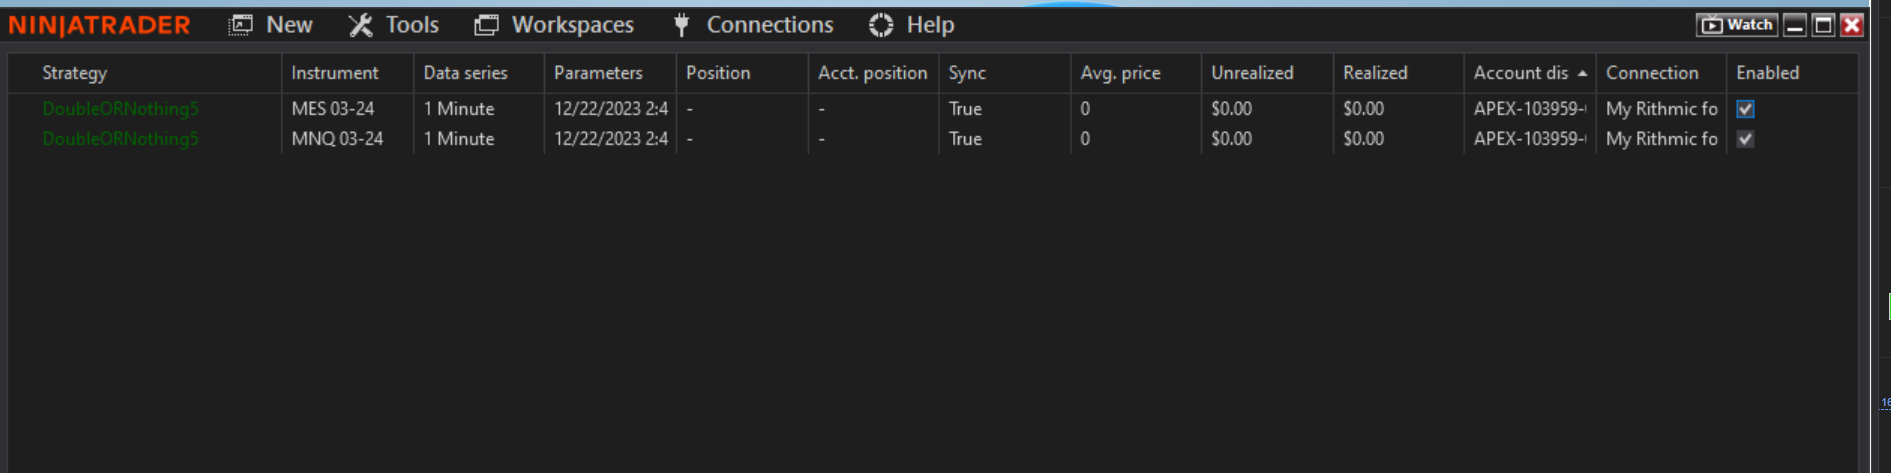Sort by Account display column arrow
This screenshot has width=1891, height=473.
pyautogui.click(x=1582, y=73)
